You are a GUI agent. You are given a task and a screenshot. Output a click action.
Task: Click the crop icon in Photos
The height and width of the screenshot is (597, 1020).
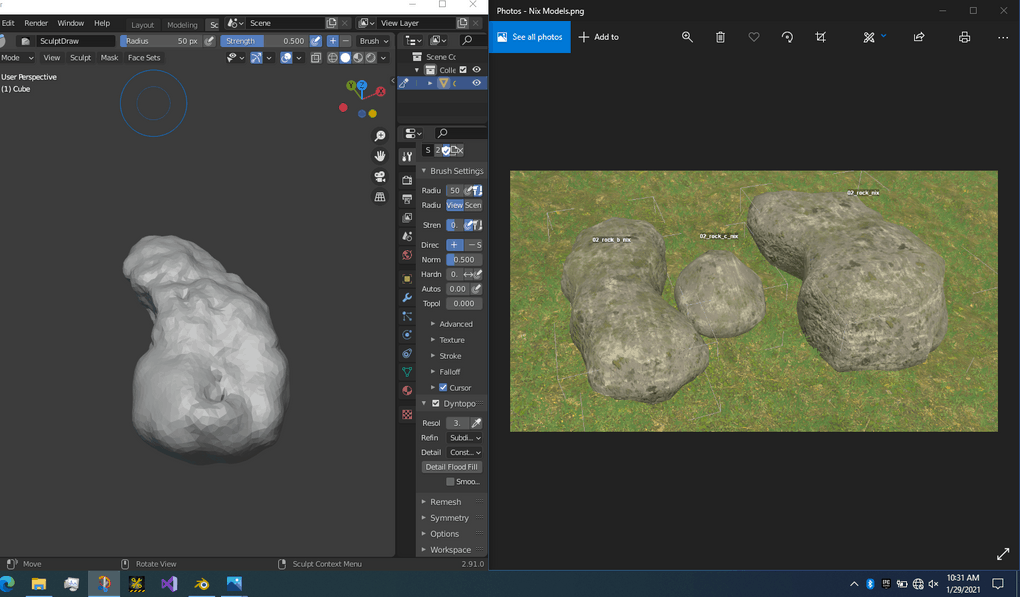(x=821, y=37)
